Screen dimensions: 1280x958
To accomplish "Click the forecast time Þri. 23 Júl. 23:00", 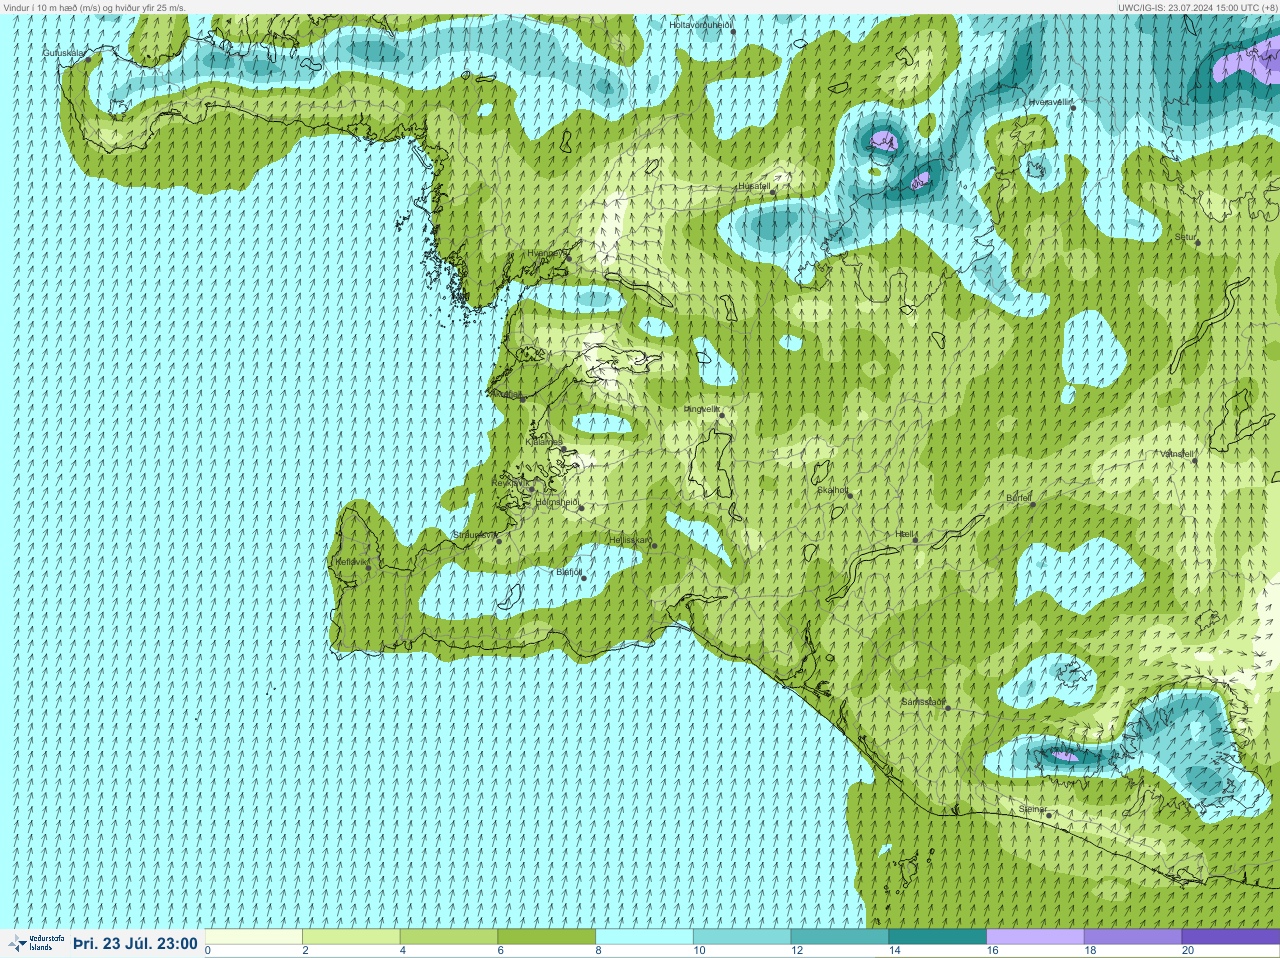I will [135, 943].
